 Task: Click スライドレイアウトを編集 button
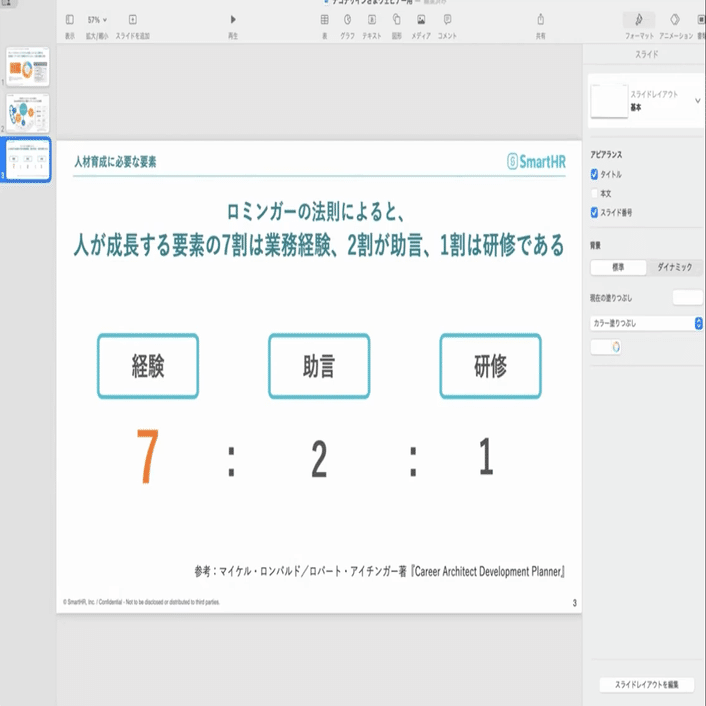647,684
